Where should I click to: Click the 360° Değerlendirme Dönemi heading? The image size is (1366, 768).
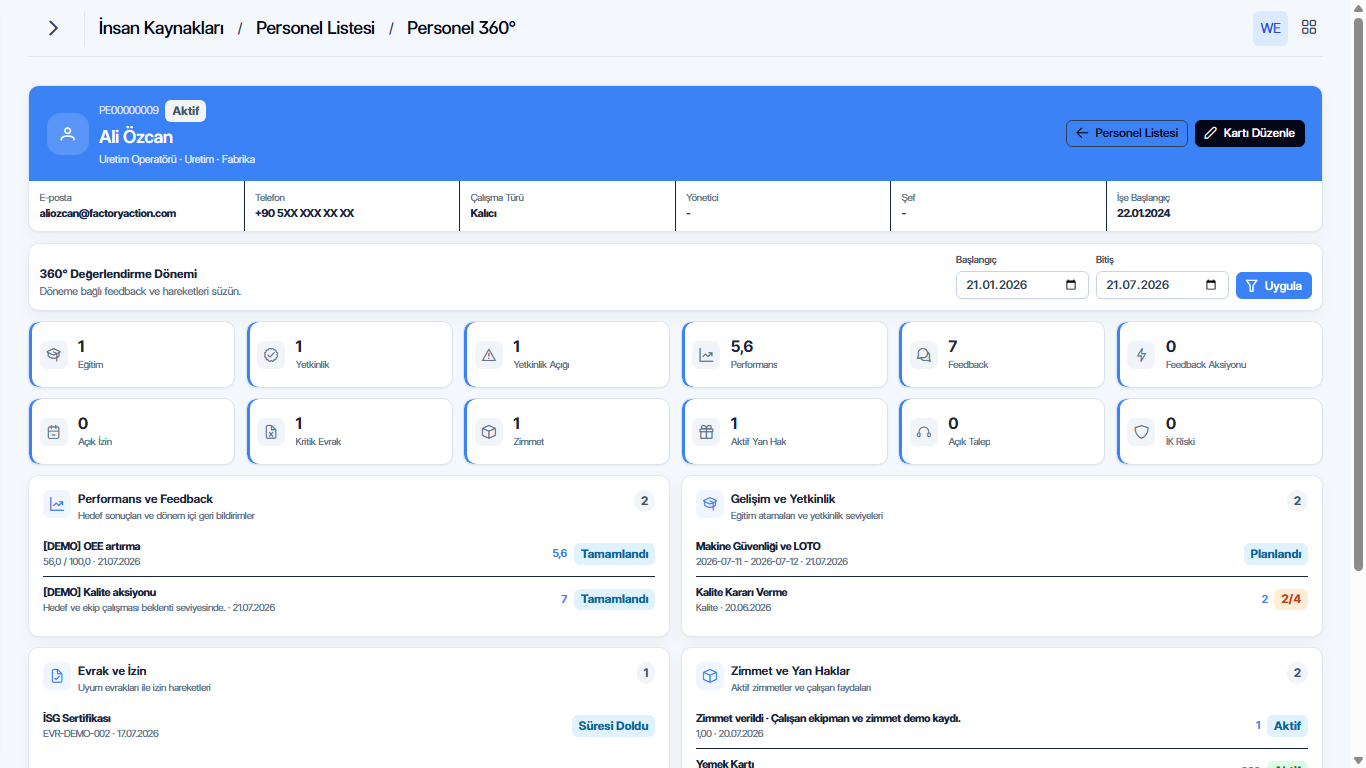(118, 274)
